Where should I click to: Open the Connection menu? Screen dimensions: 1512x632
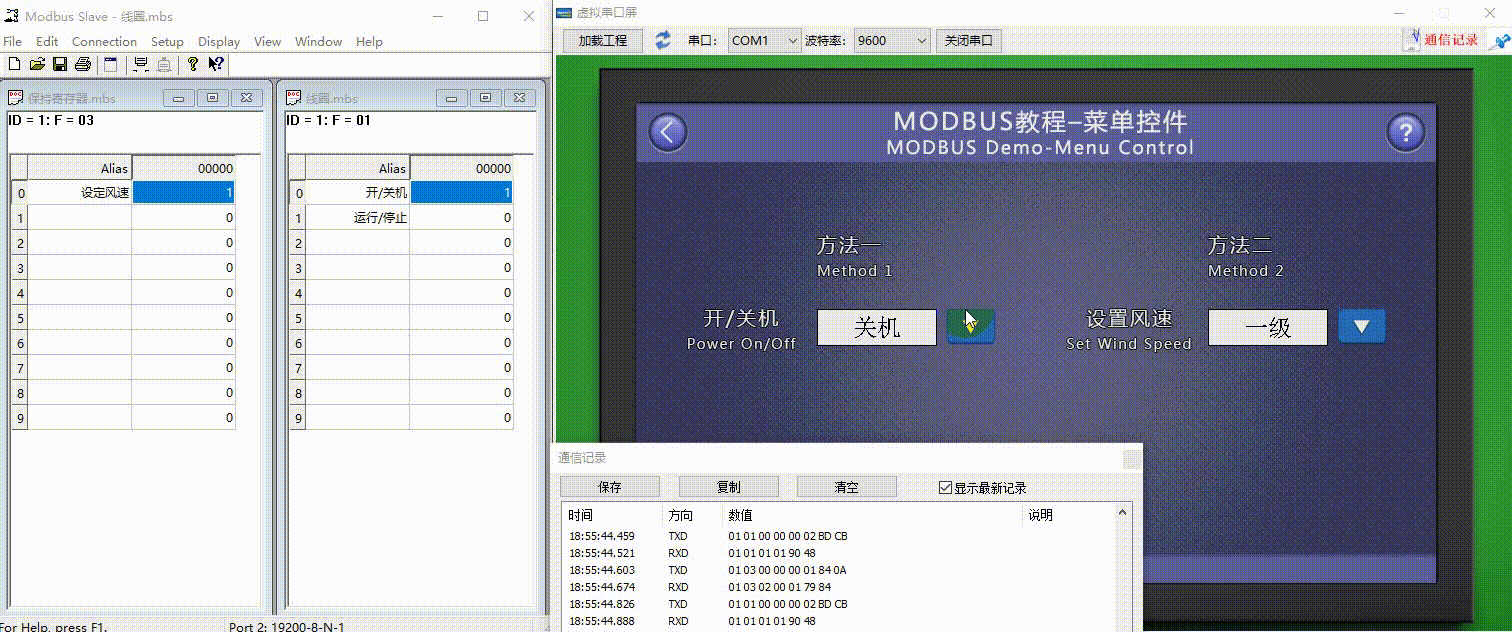click(x=104, y=42)
